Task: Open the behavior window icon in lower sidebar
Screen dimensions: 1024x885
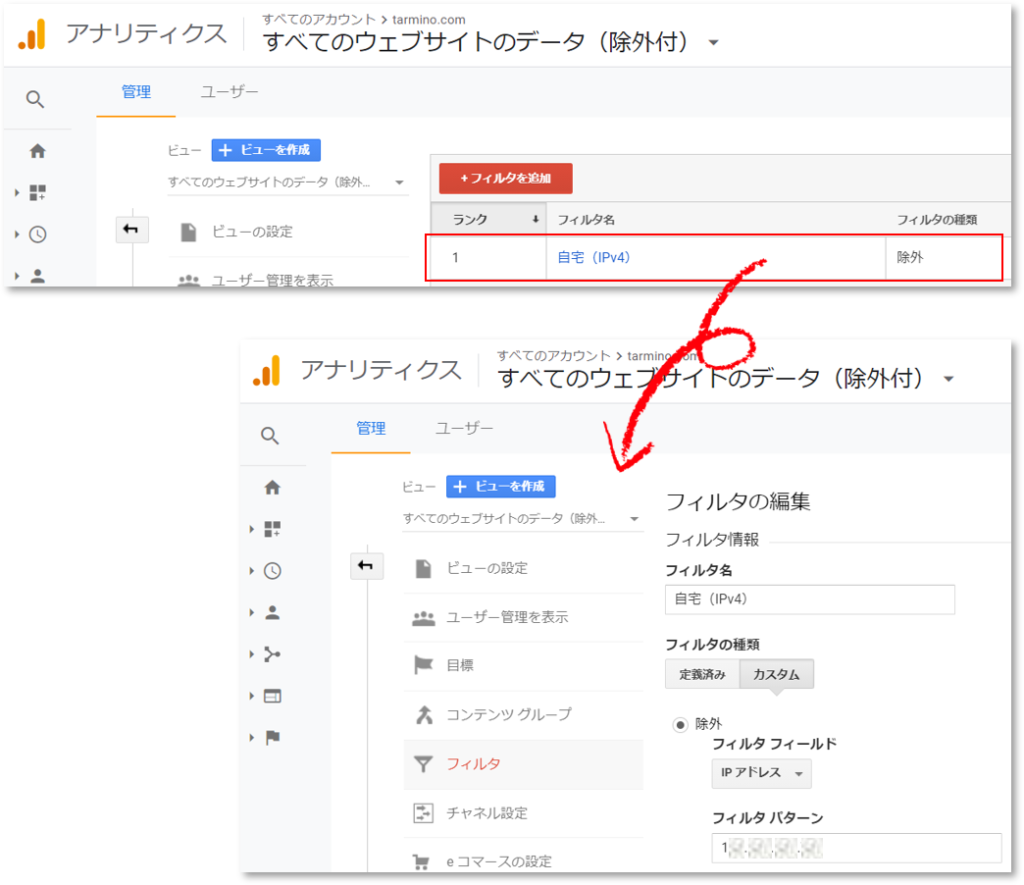Action: [x=272, y=696]
